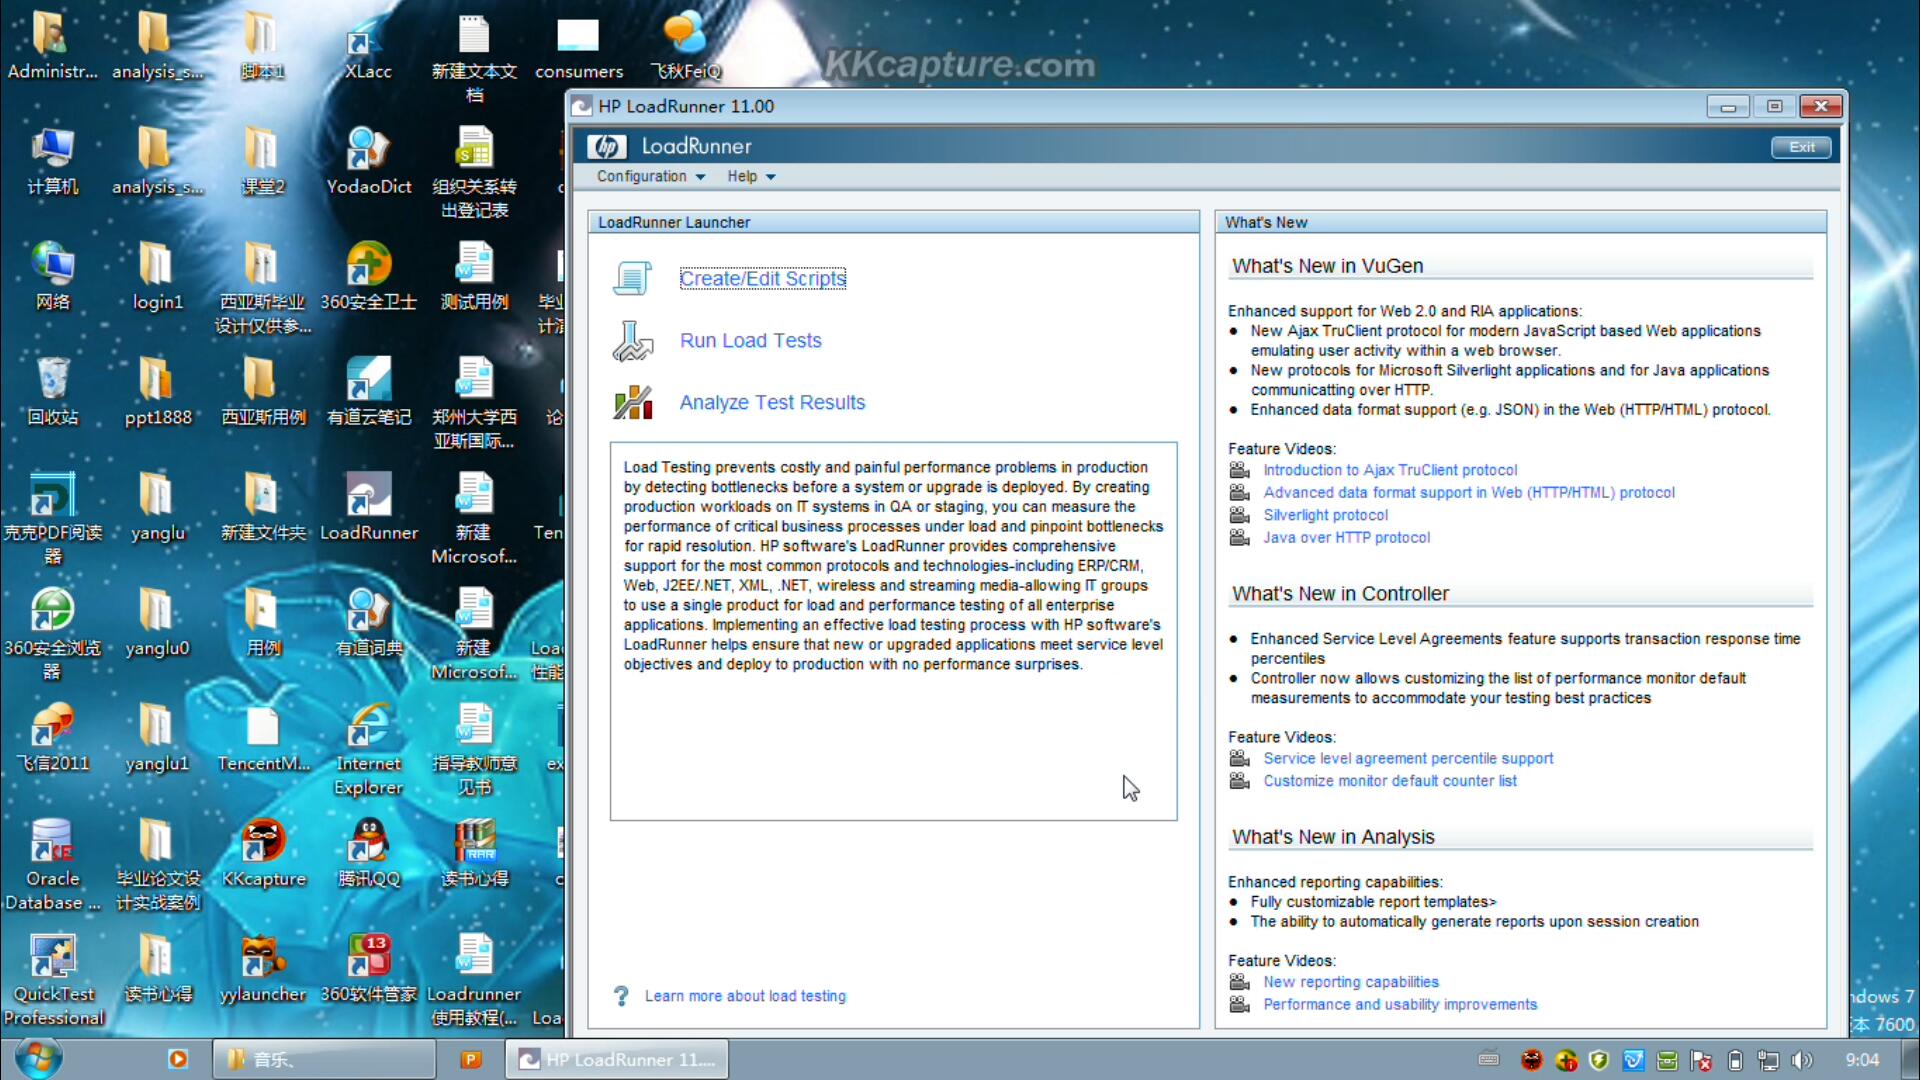The height and width of the screenshot is (1080, 1920).
Task: Click the Run Load Tests flask icon
Action: [x=632, y=341]
